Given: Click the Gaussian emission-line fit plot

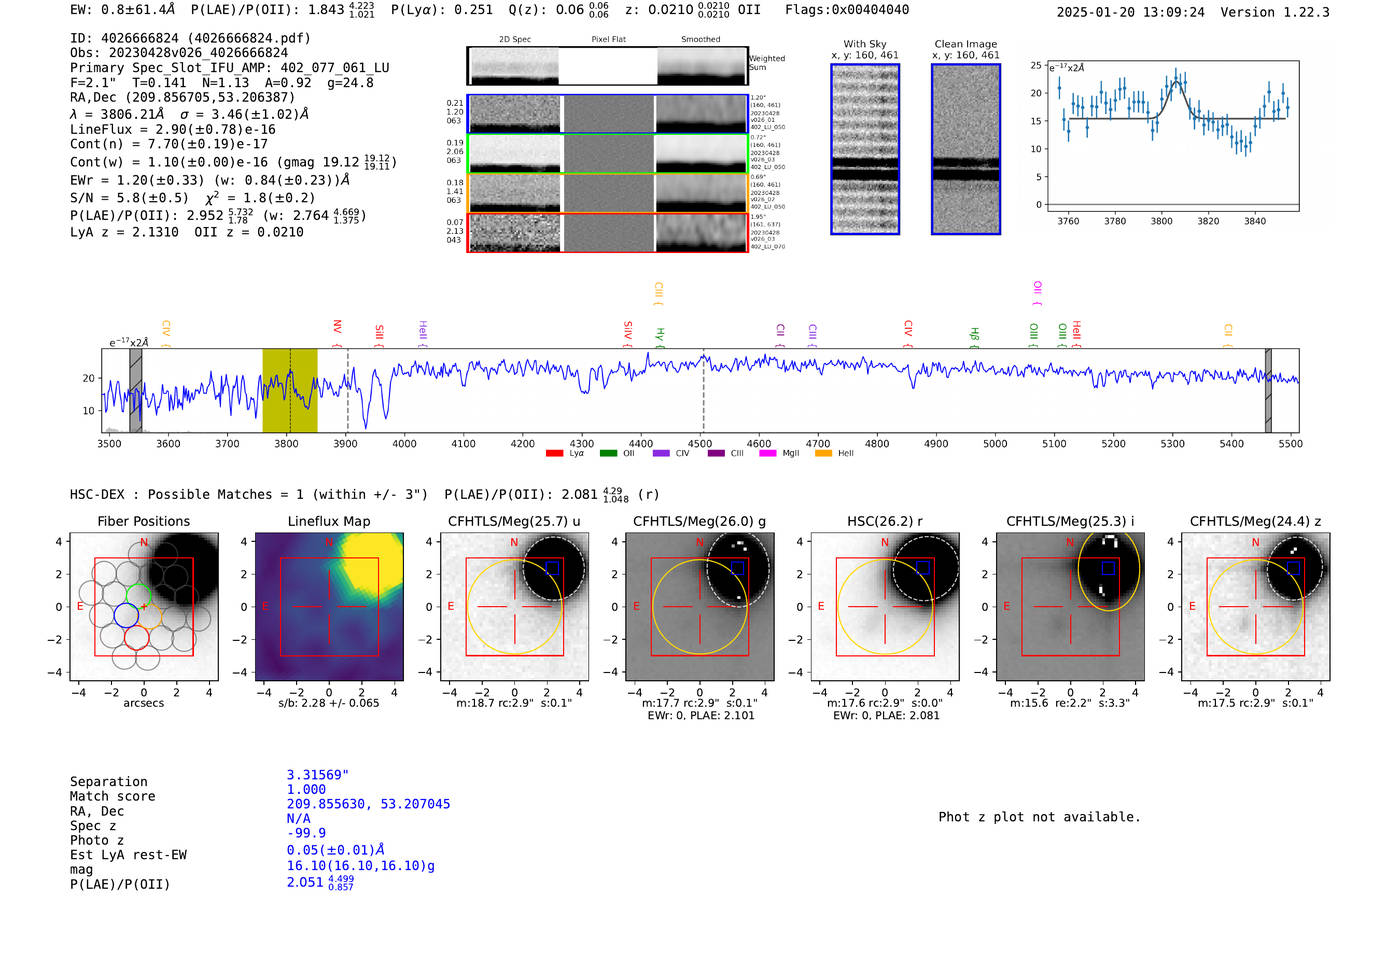Looking at the screenshot, I should pyautogui.click(x=1173, y=136).
